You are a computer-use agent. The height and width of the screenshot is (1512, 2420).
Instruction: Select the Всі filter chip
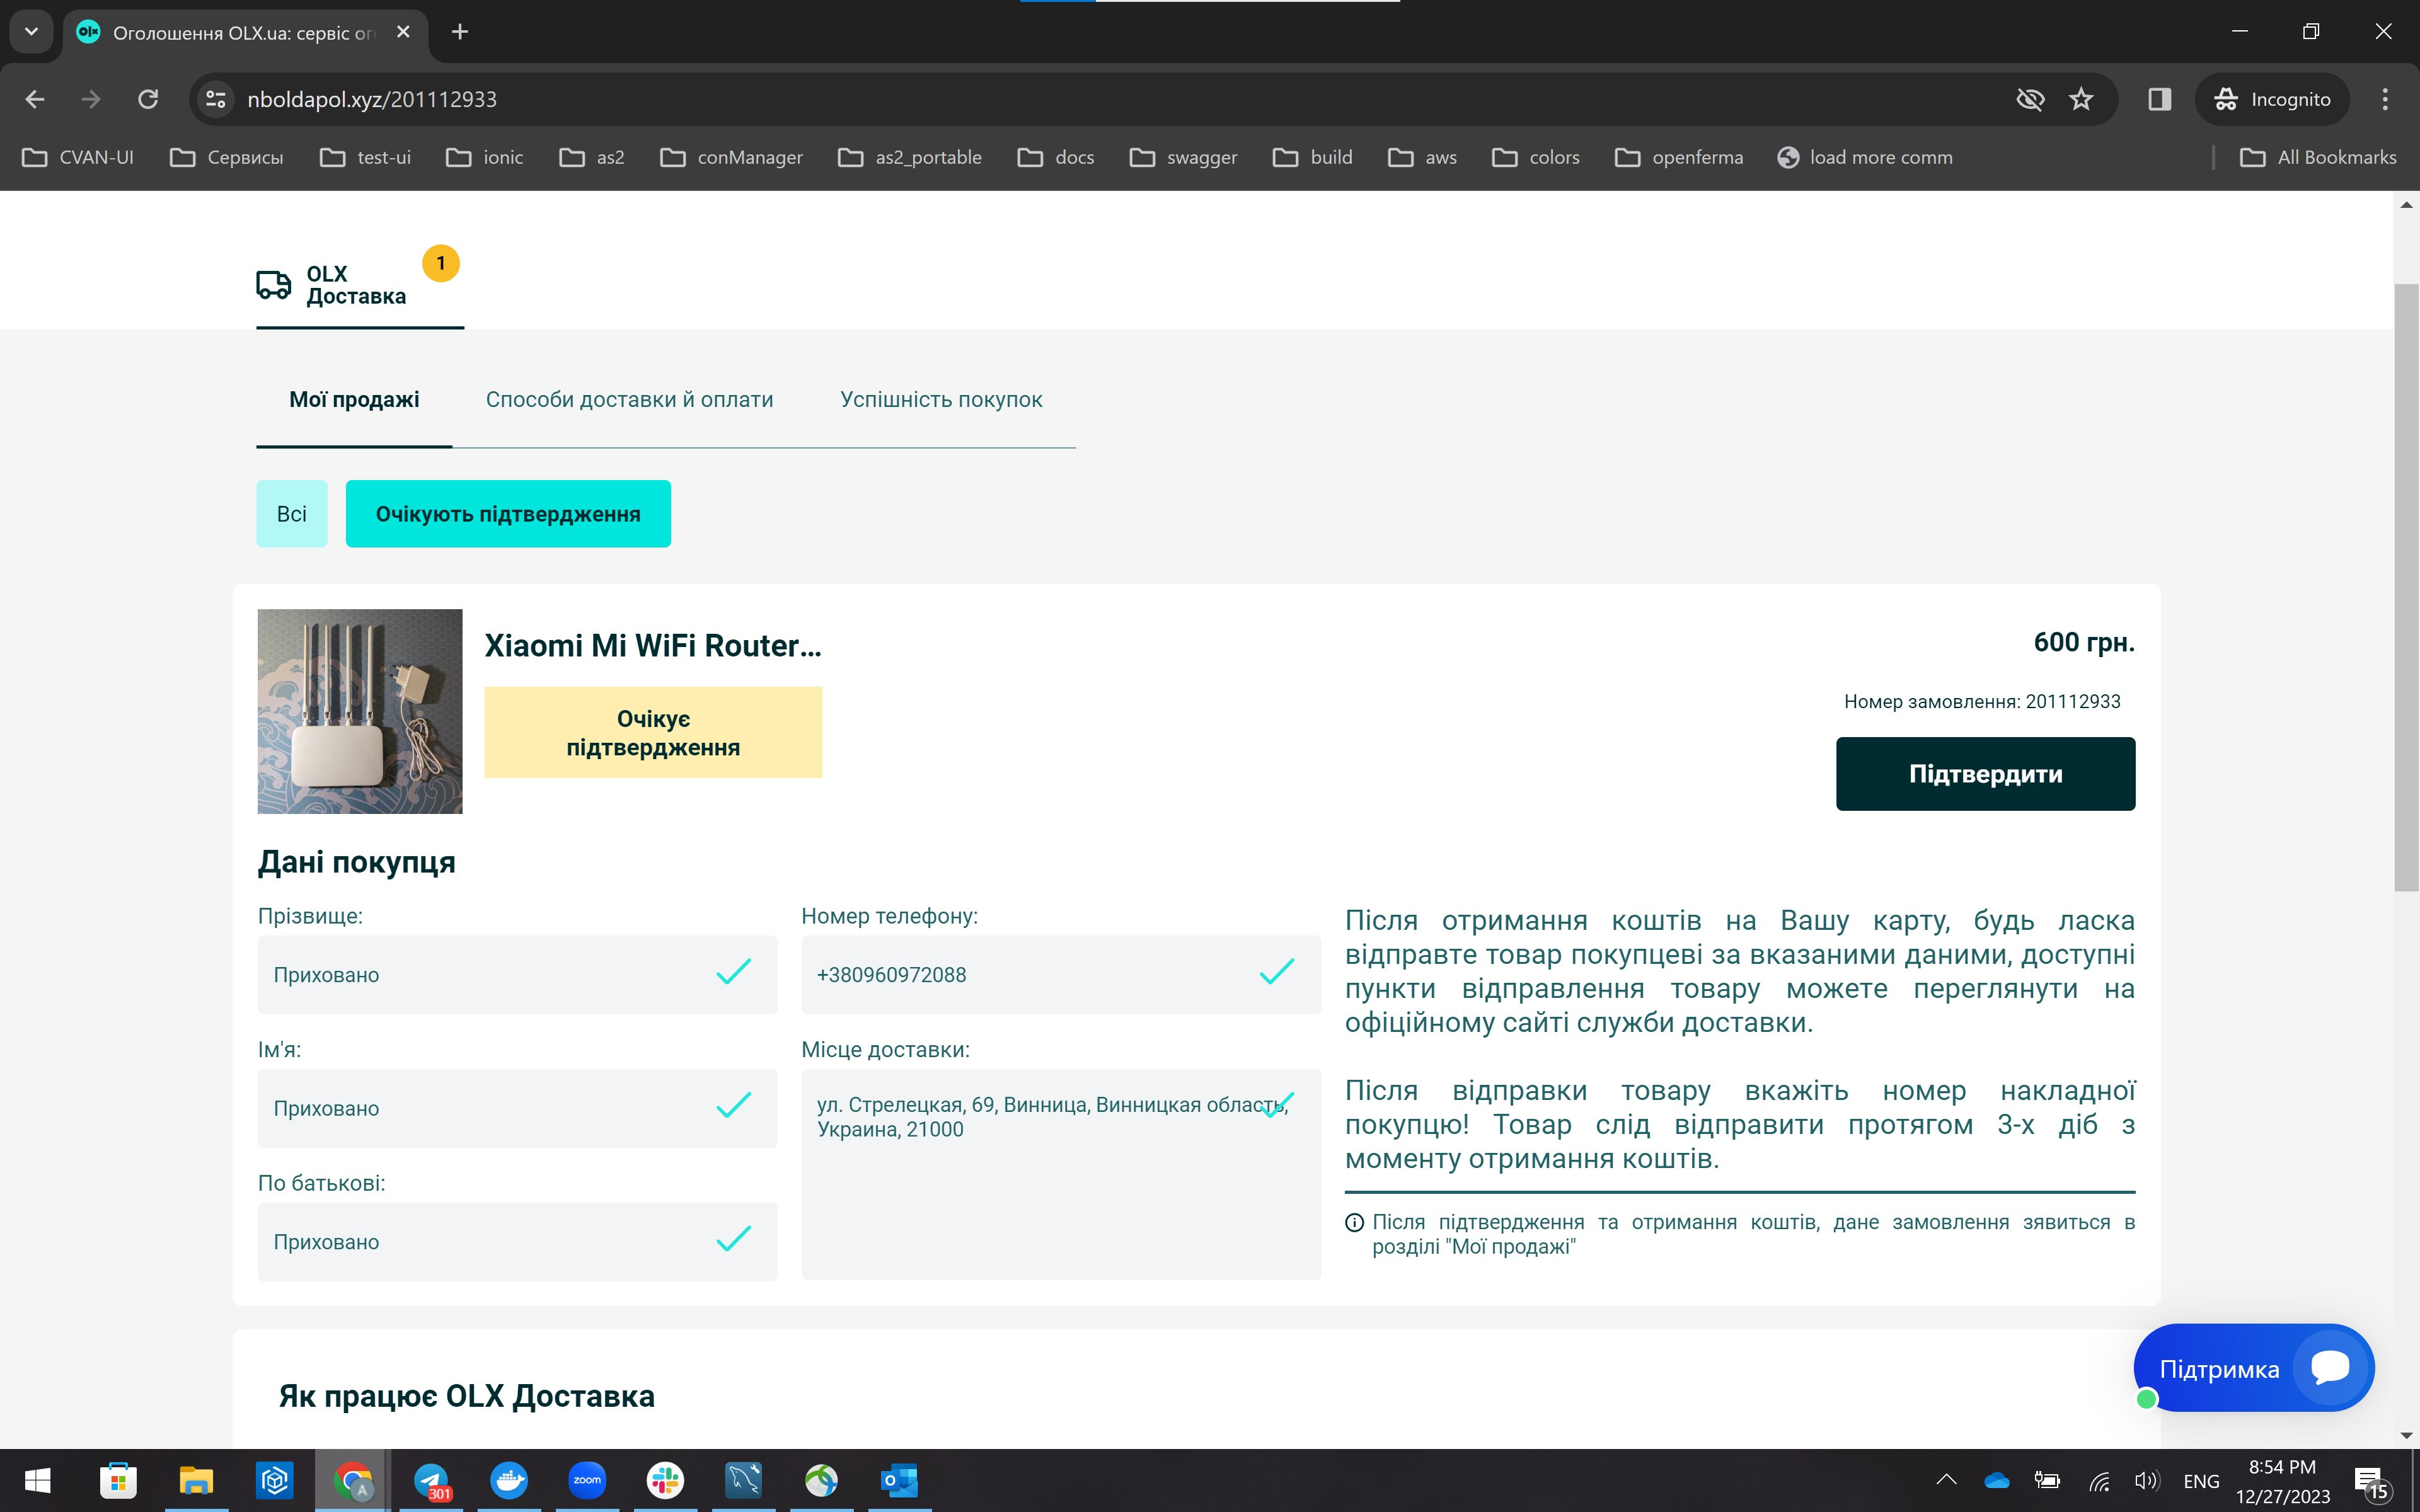click(291, 514)
